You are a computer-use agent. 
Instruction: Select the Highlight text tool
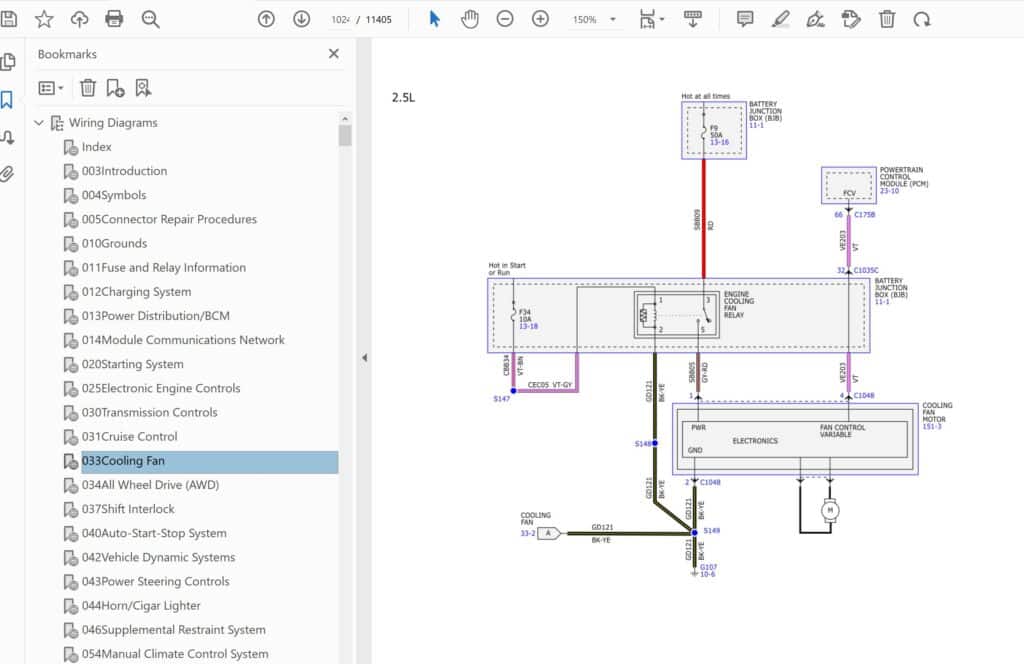[x=781, y=19]
